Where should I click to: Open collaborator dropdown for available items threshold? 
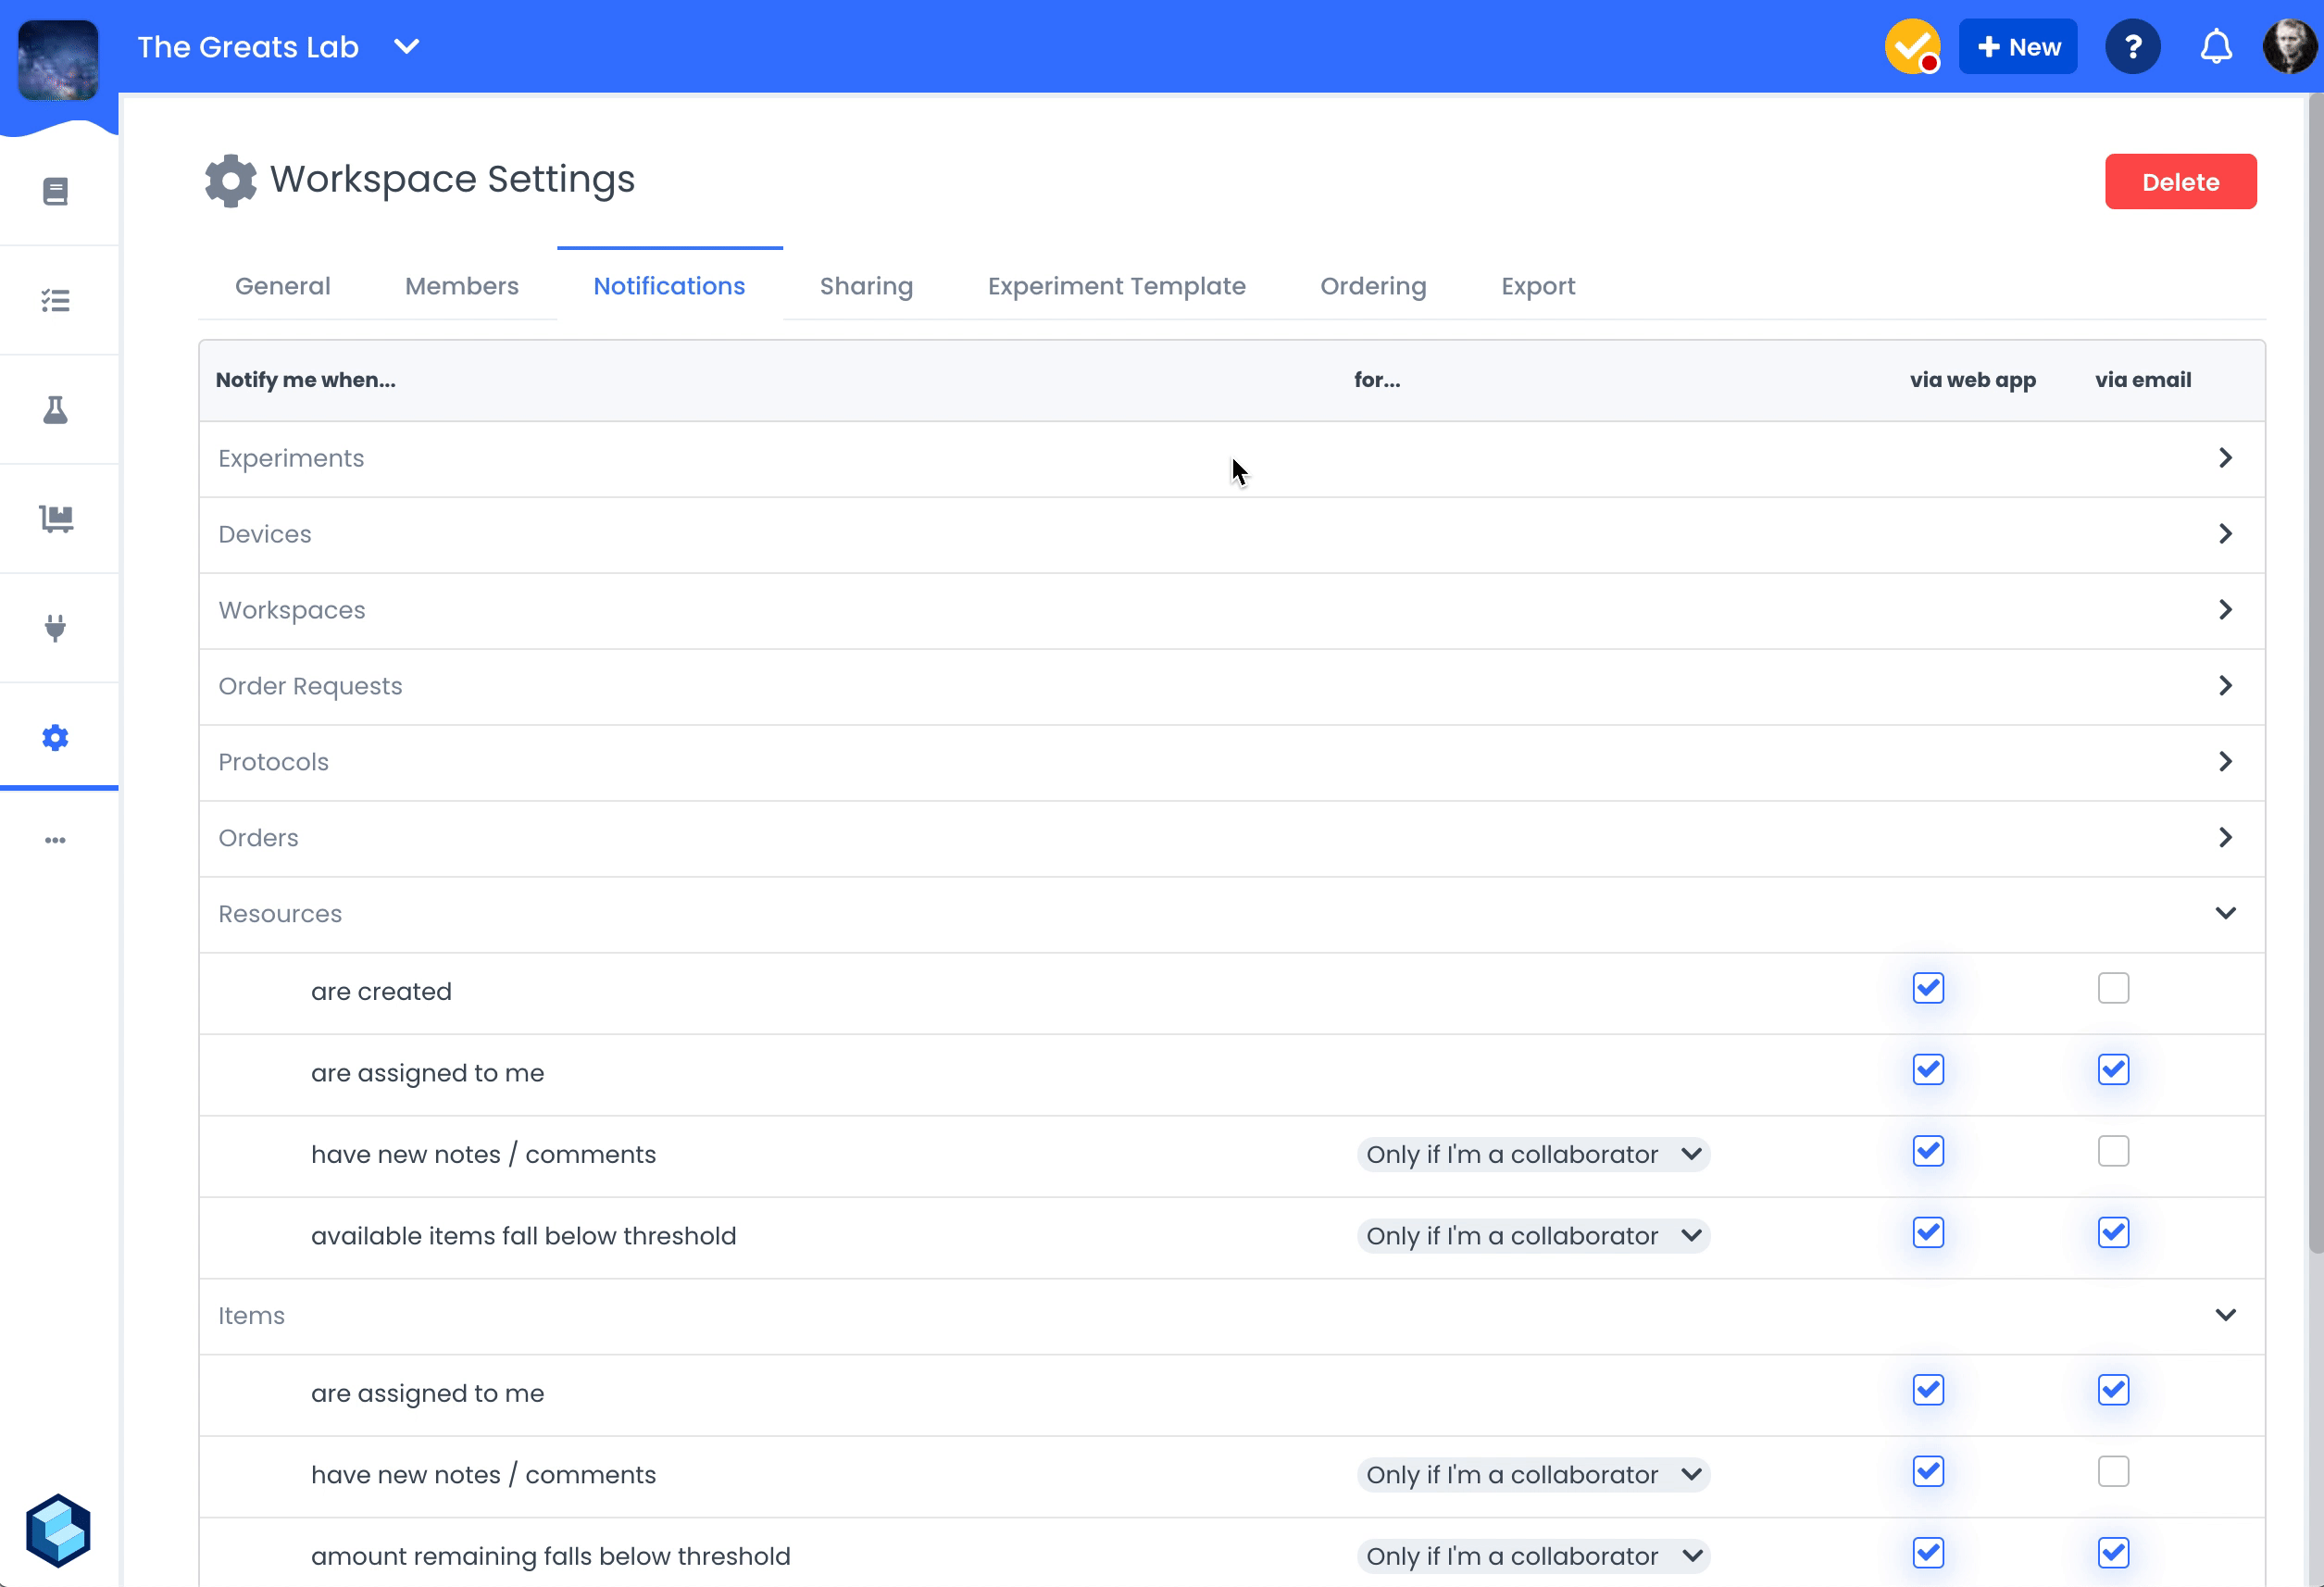point(1533,1236)
